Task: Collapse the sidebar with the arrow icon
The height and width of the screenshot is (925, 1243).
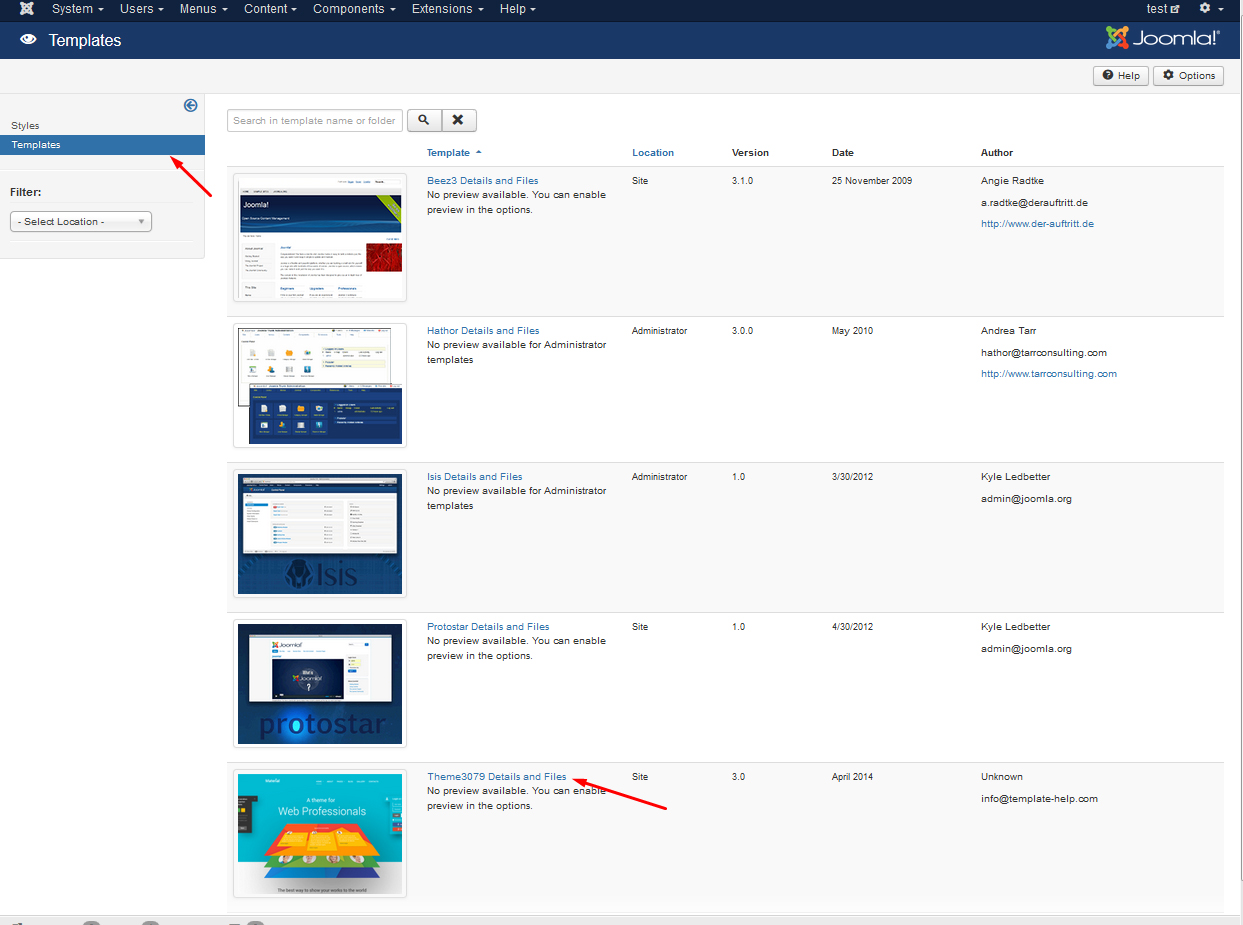Action: coord(190,105)
